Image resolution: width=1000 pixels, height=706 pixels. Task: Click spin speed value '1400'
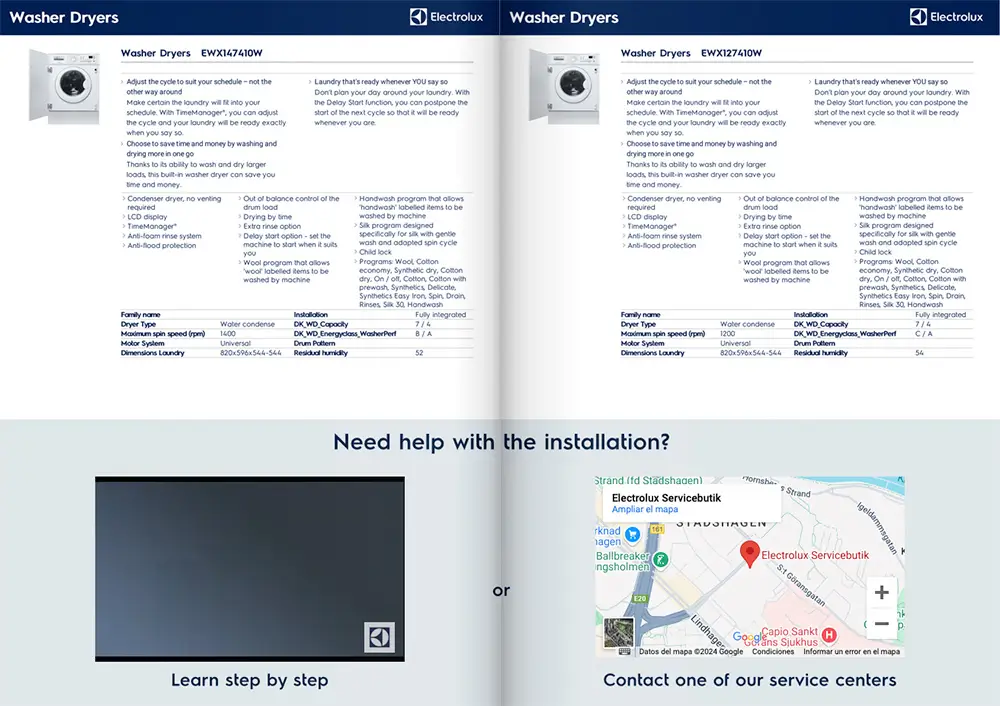(228, 334)
